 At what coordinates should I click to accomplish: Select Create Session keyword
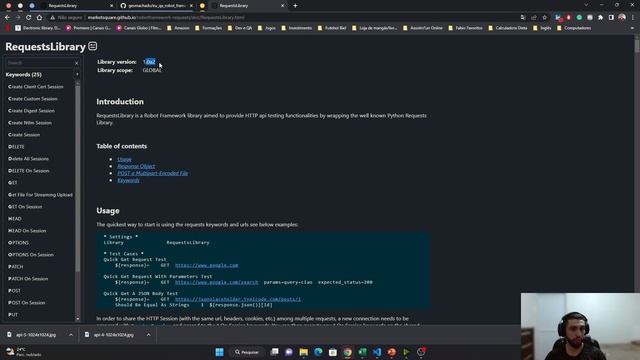coord(24,135)
